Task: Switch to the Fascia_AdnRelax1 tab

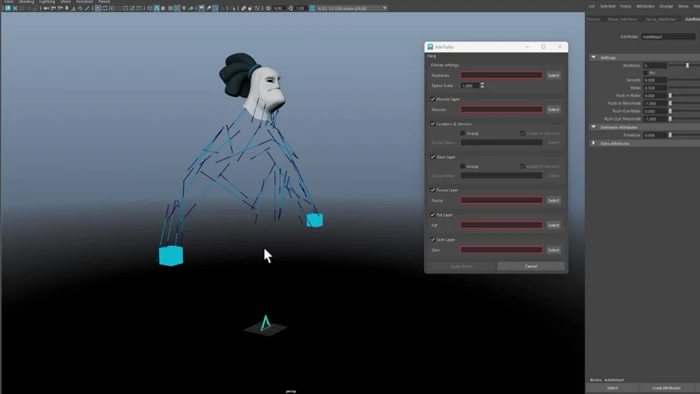Action: (x=661, y=19)
